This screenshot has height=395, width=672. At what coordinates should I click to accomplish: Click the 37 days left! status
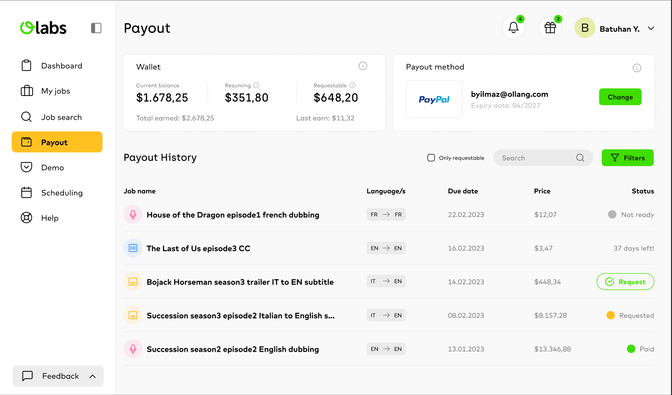634,248
